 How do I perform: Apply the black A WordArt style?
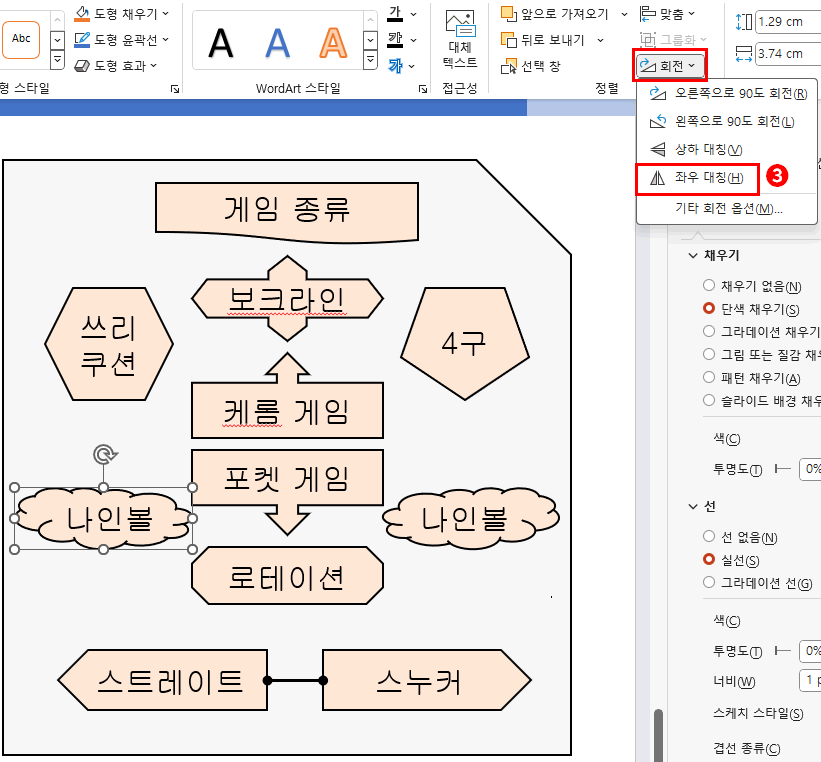coord(220,42)
